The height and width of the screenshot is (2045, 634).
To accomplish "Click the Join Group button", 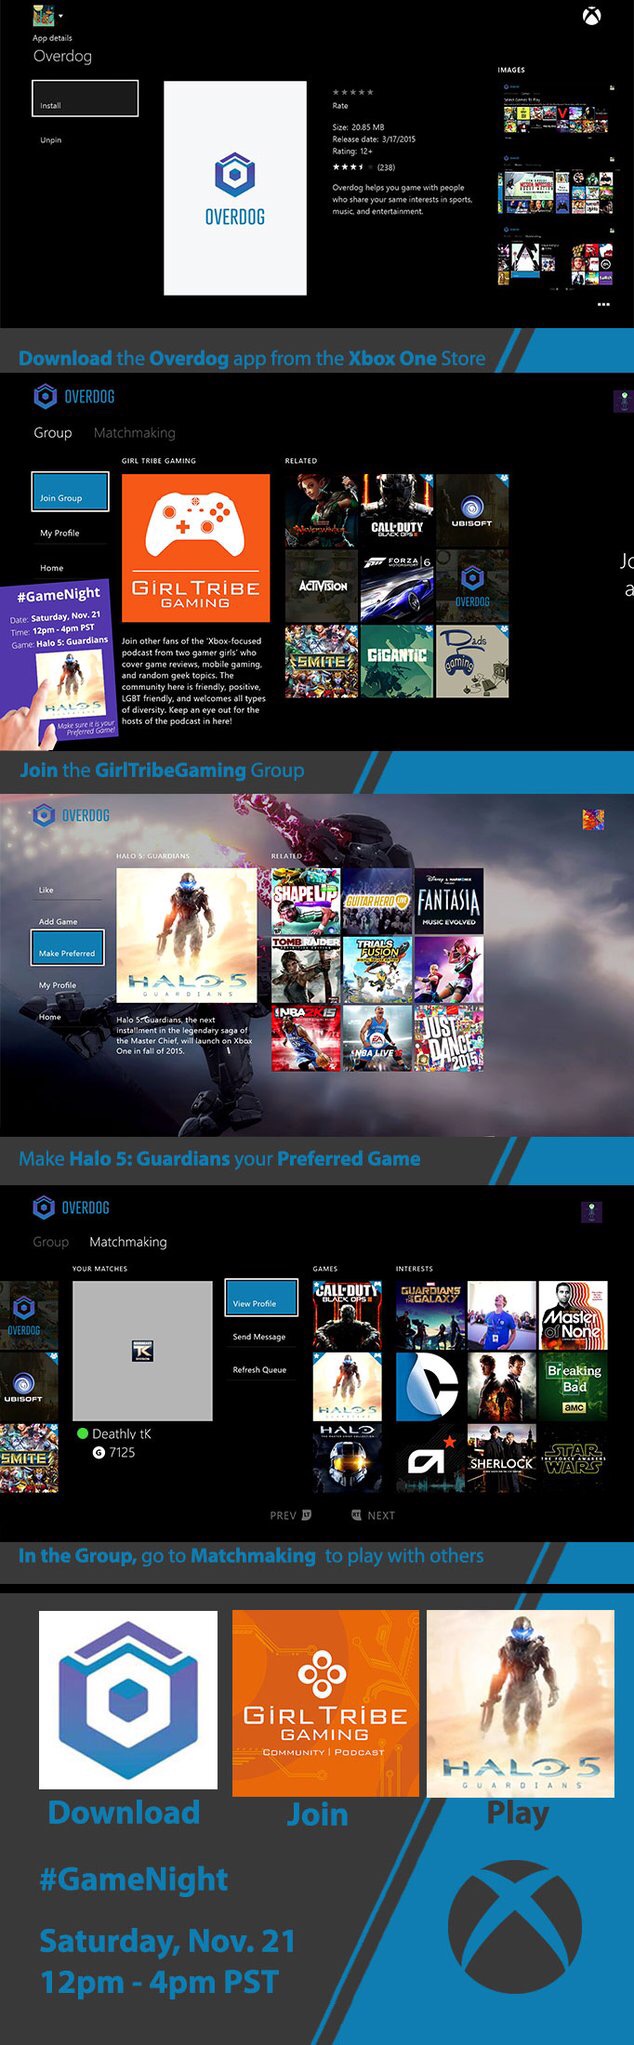I will click(x=70, y=490).
